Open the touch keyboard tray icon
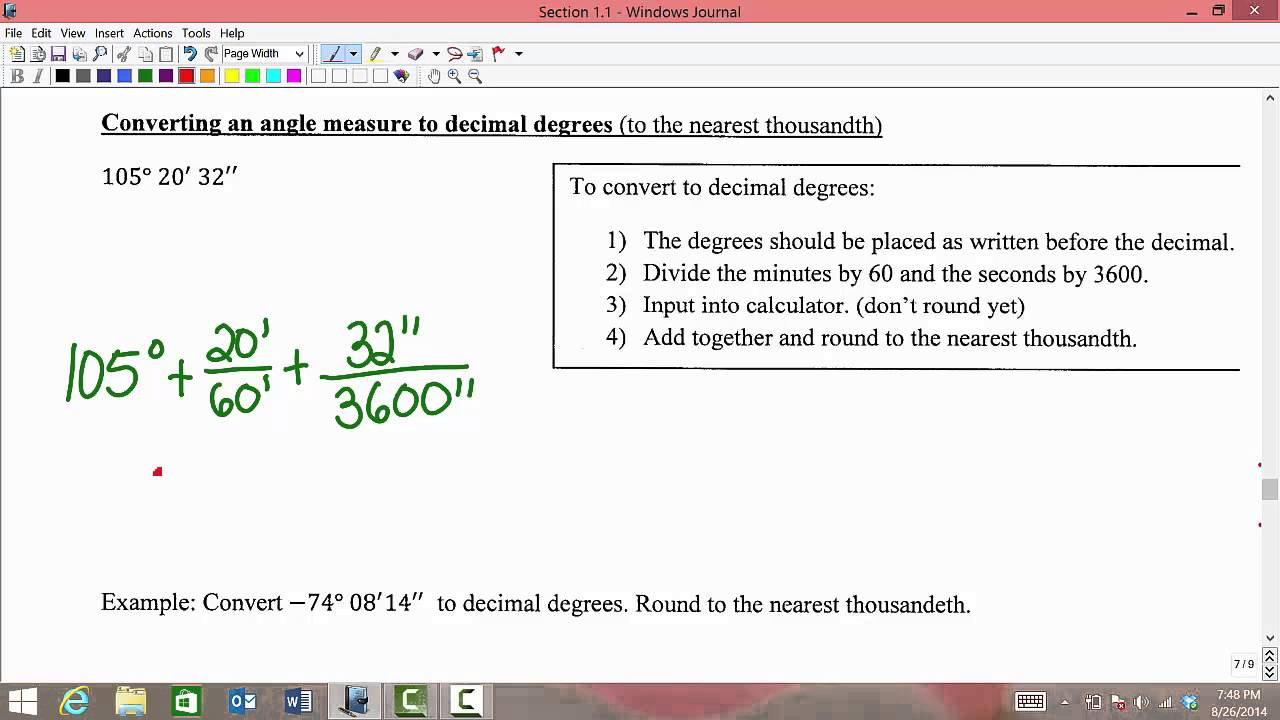This screenshot has height=720, width=1280. click(1030, 702)
